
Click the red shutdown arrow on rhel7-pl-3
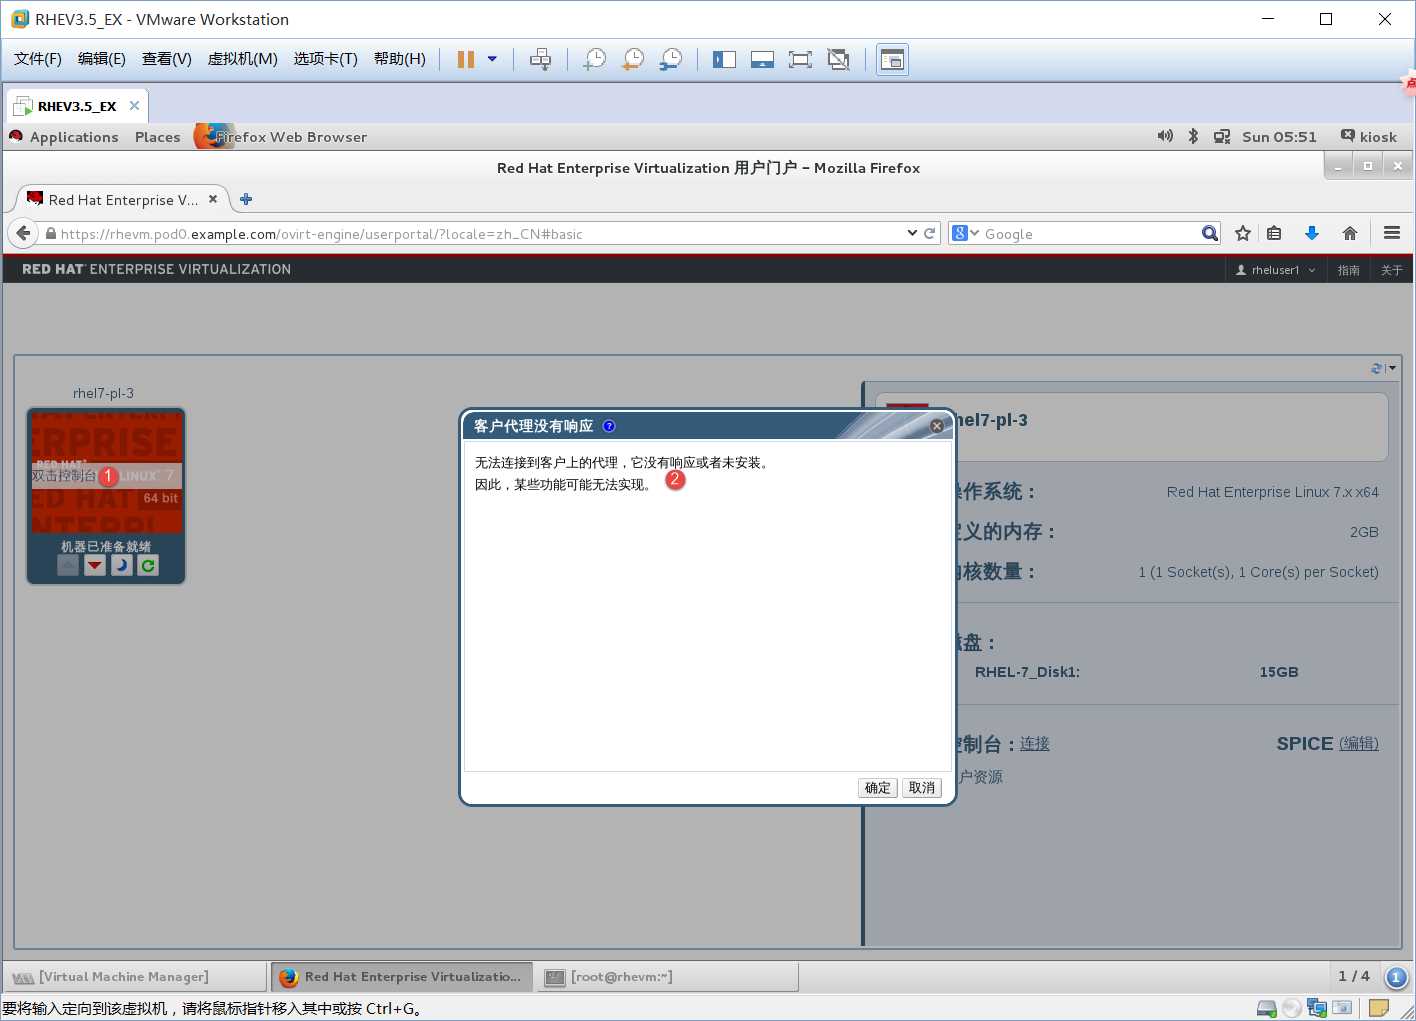click(95, 565)
